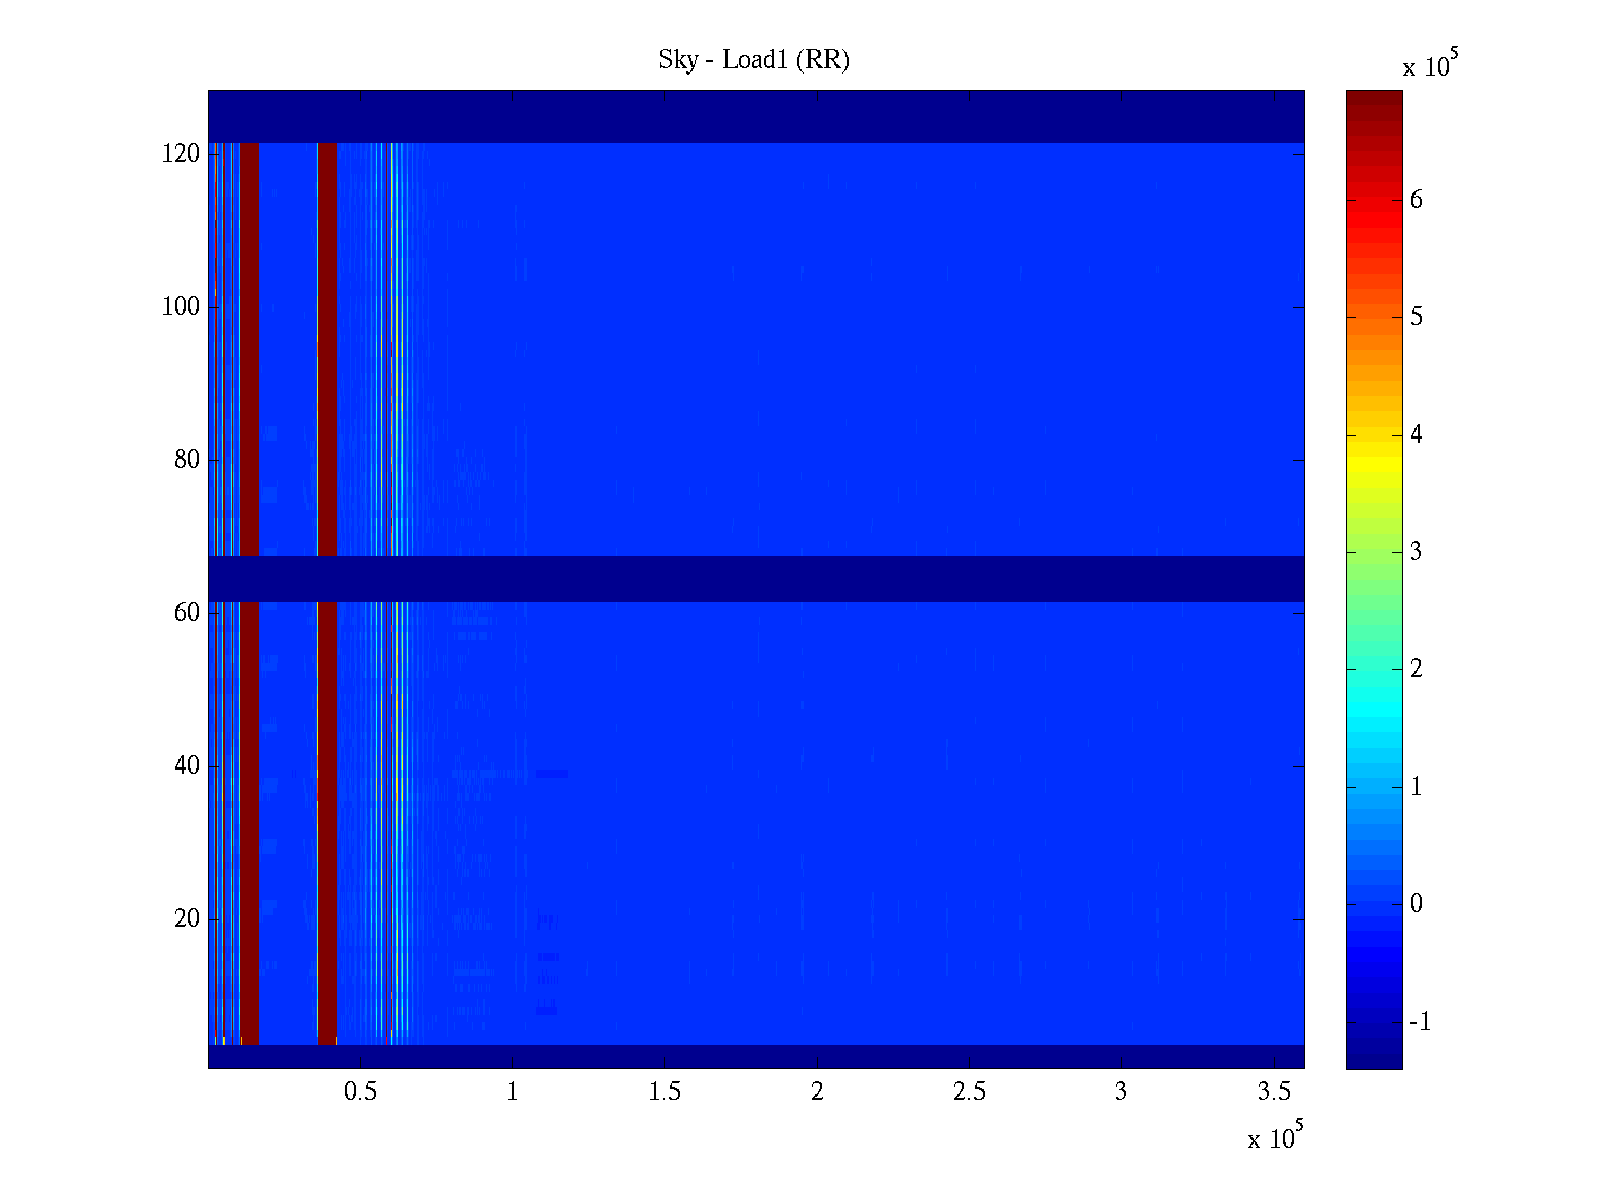The image size is (1600, 1200).
Task: Click the x-axis tick label 0.5
Action: (x=360, y=1092)
